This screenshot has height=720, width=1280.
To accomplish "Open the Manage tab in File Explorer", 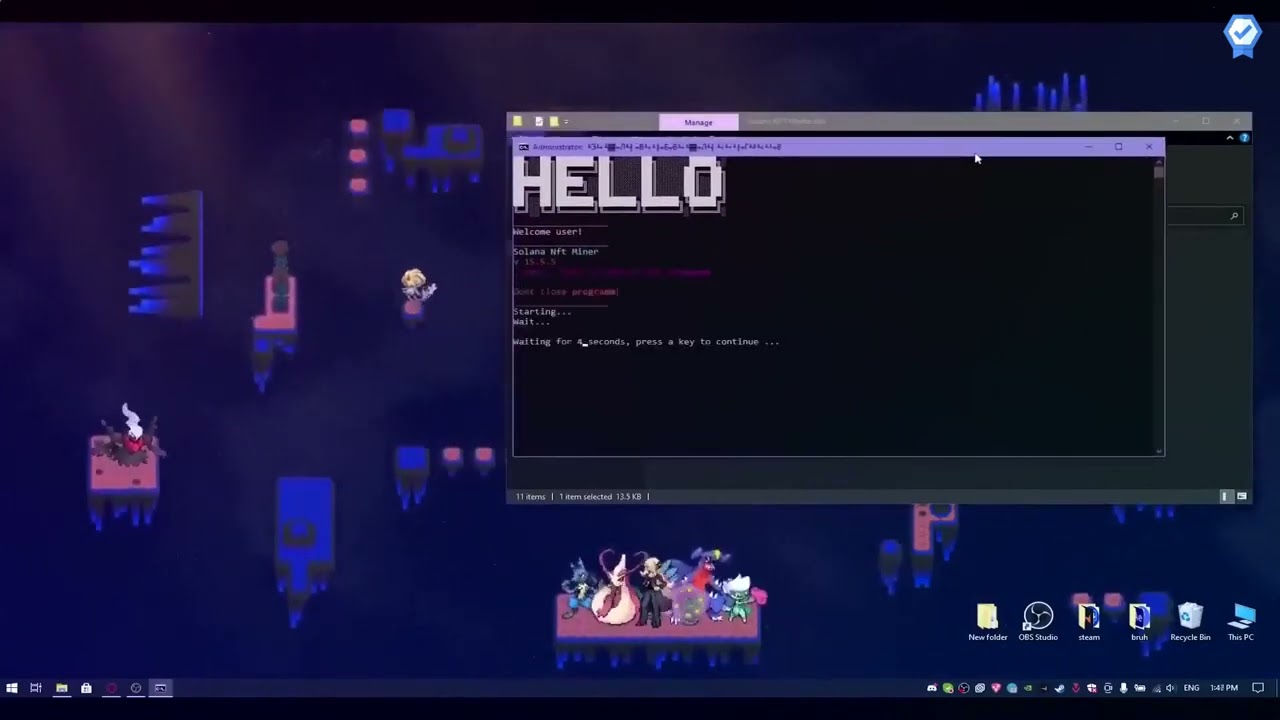I will (698, 122).
